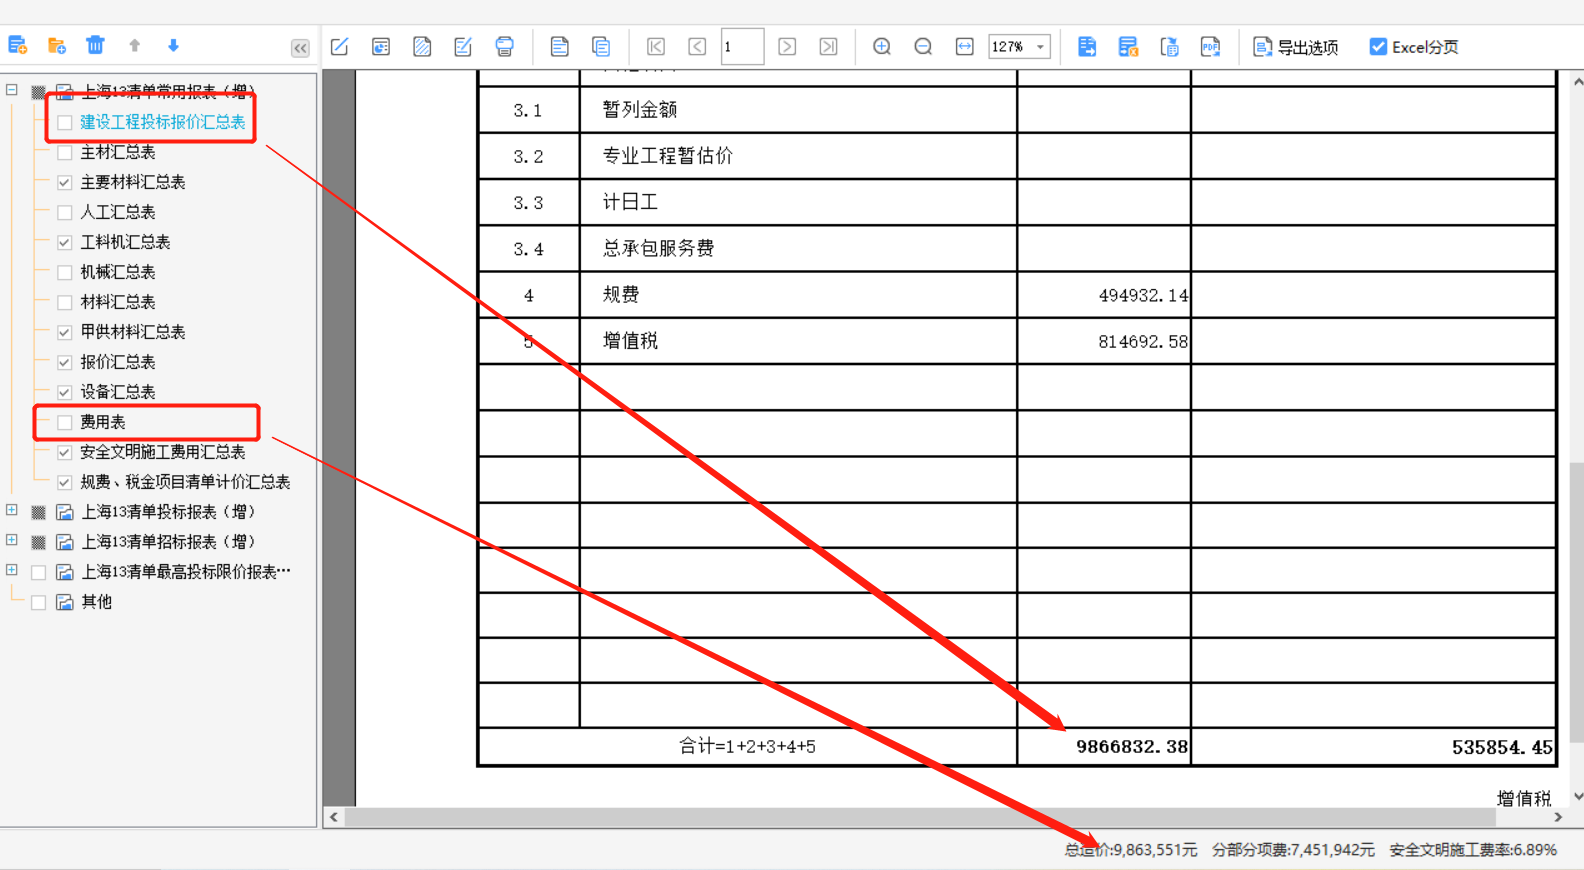Image resolution: width=1584 pixels, height=870 pixels.
Task: Go to last page
Action: (x=828, y=46)
